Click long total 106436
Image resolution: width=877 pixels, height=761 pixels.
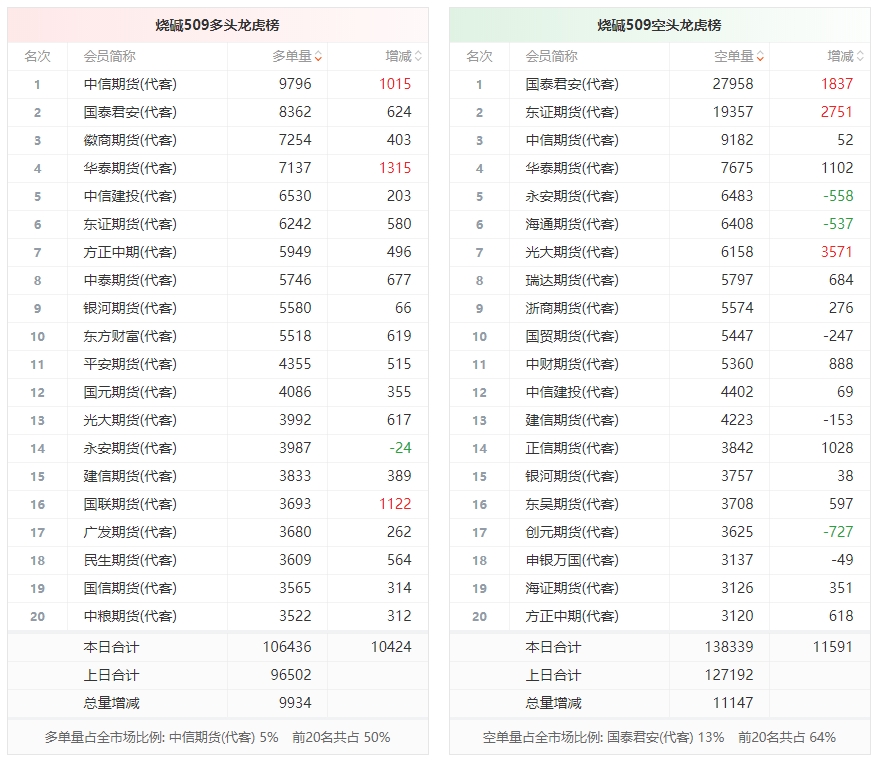click(287, 647)
